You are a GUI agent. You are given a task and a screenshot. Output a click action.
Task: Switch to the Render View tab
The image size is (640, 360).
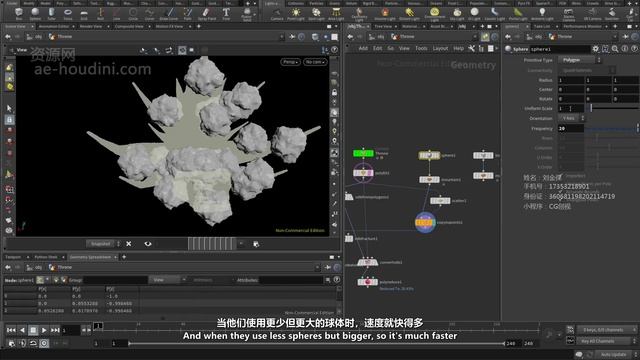(x=91, y=27)
